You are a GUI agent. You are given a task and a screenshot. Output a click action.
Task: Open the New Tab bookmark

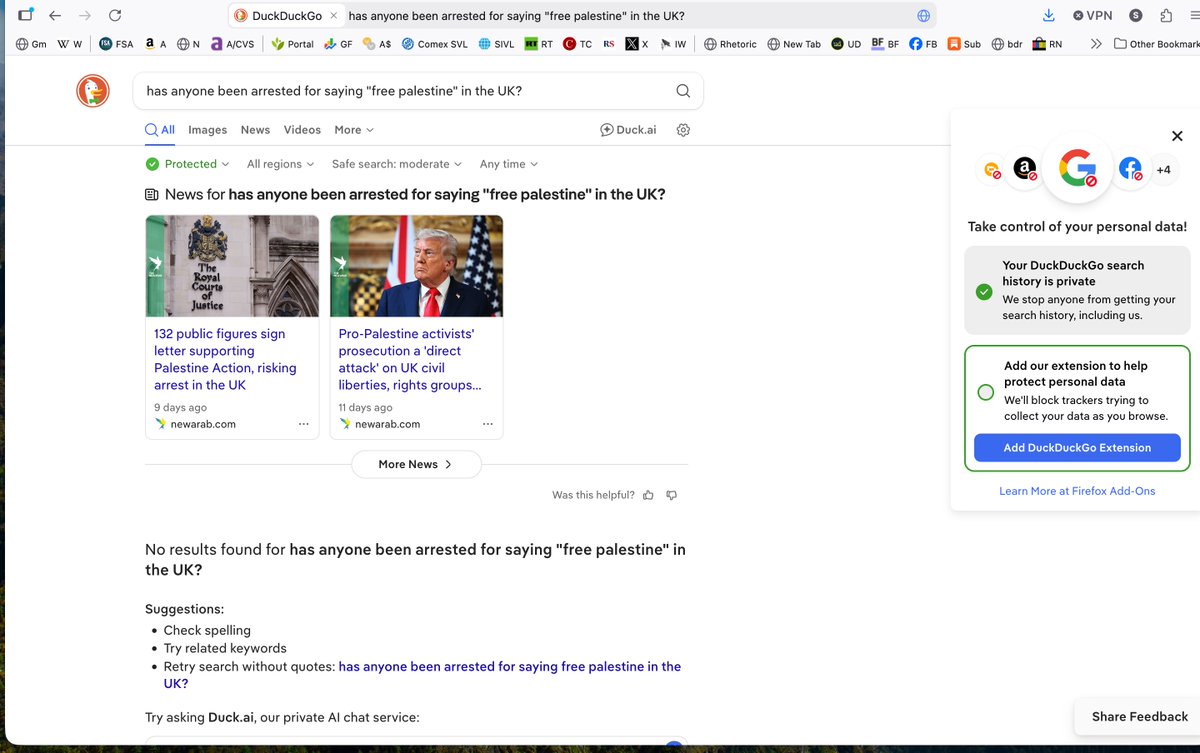(794, 44)
